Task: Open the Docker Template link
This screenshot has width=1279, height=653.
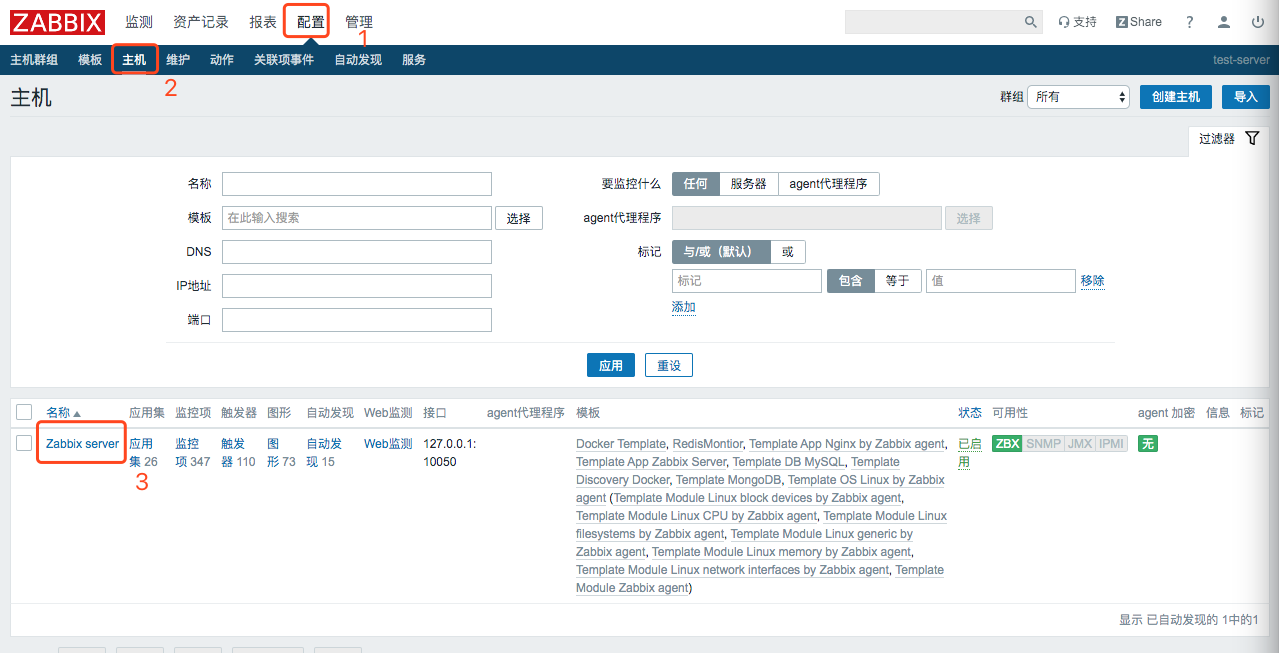Action: point(621,444)
